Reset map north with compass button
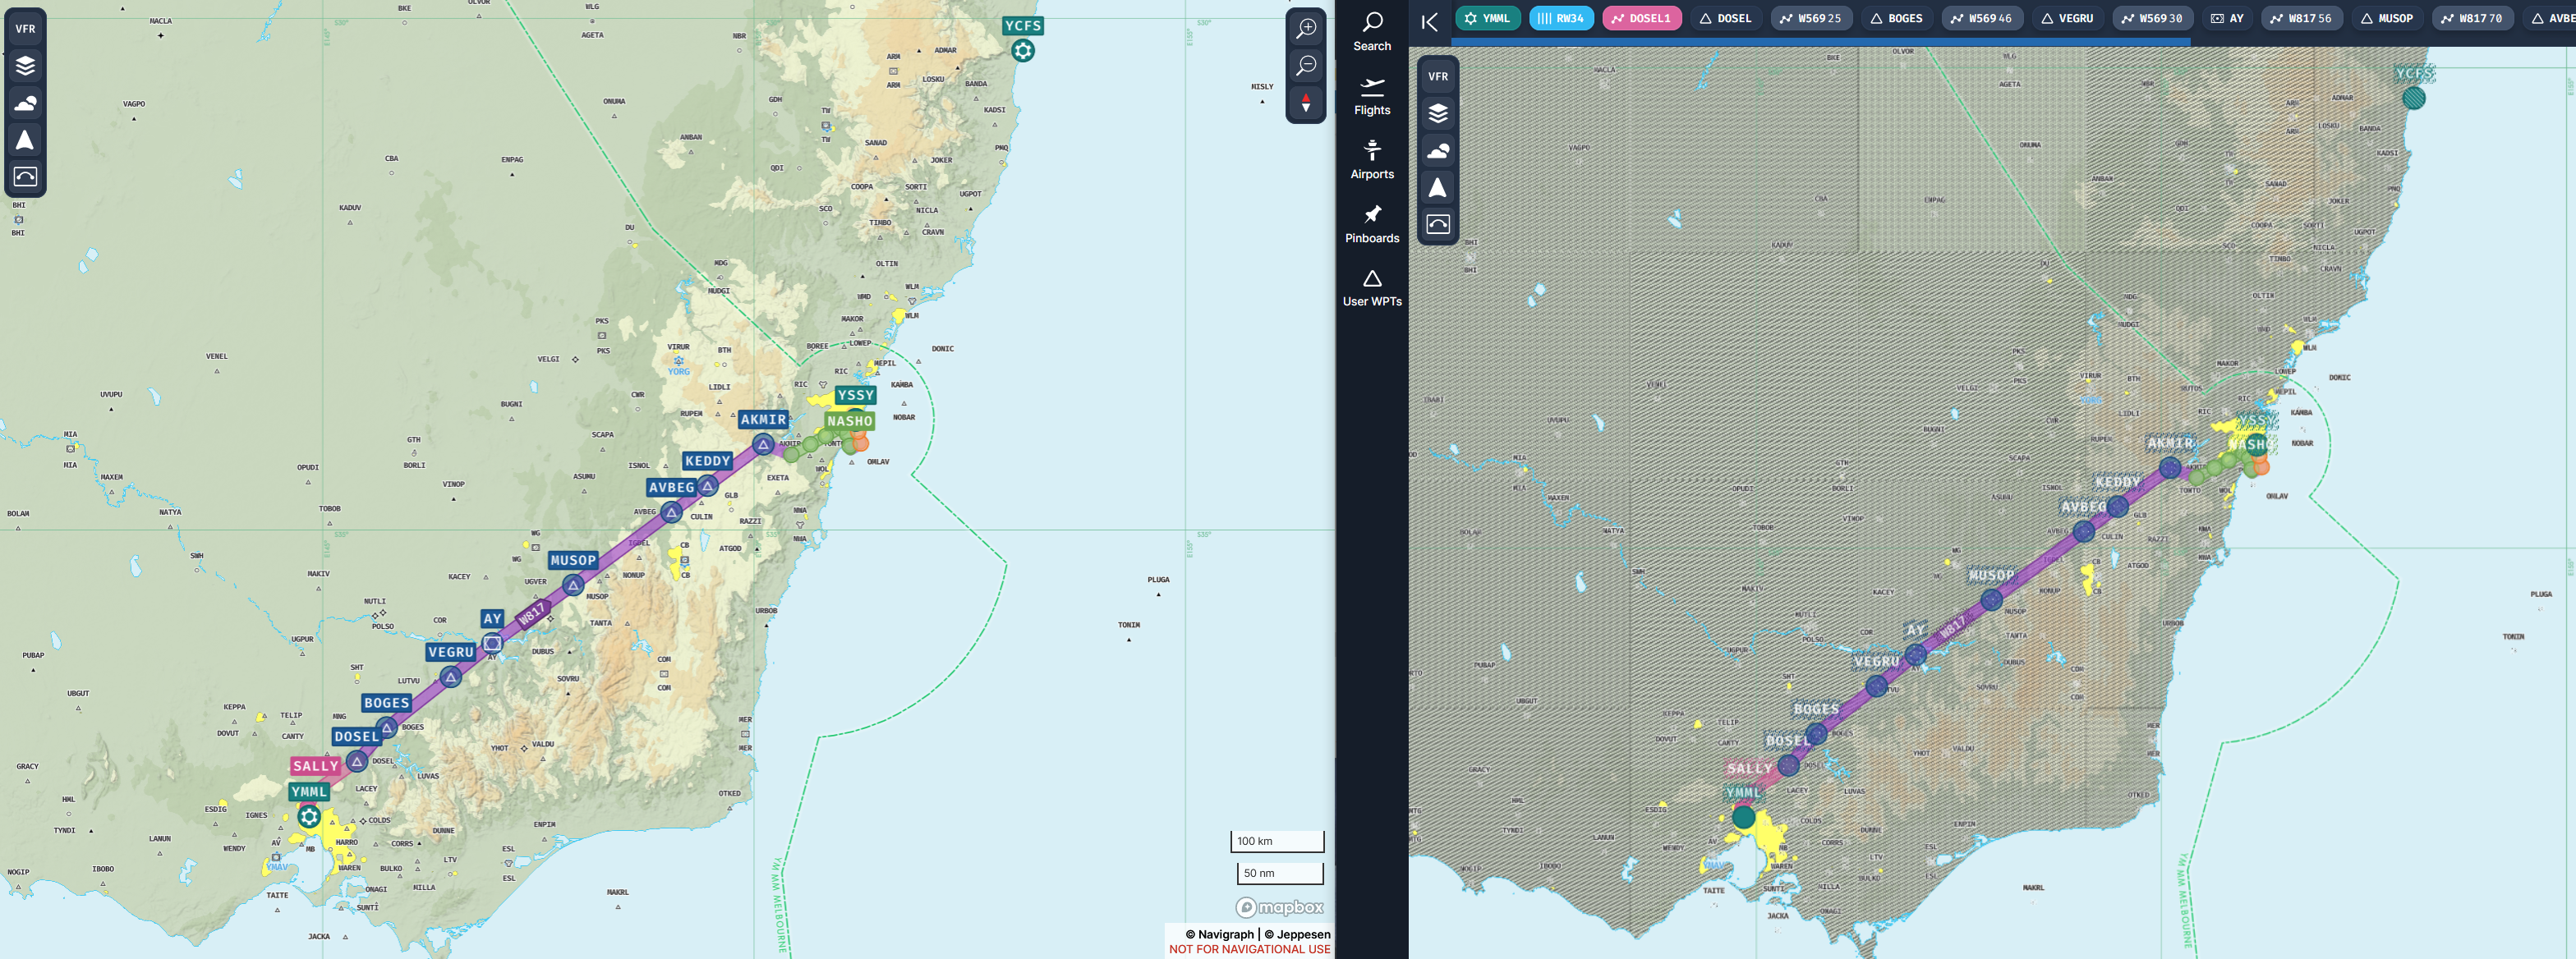The image size is (2576, 959). tap(1305, 103)
